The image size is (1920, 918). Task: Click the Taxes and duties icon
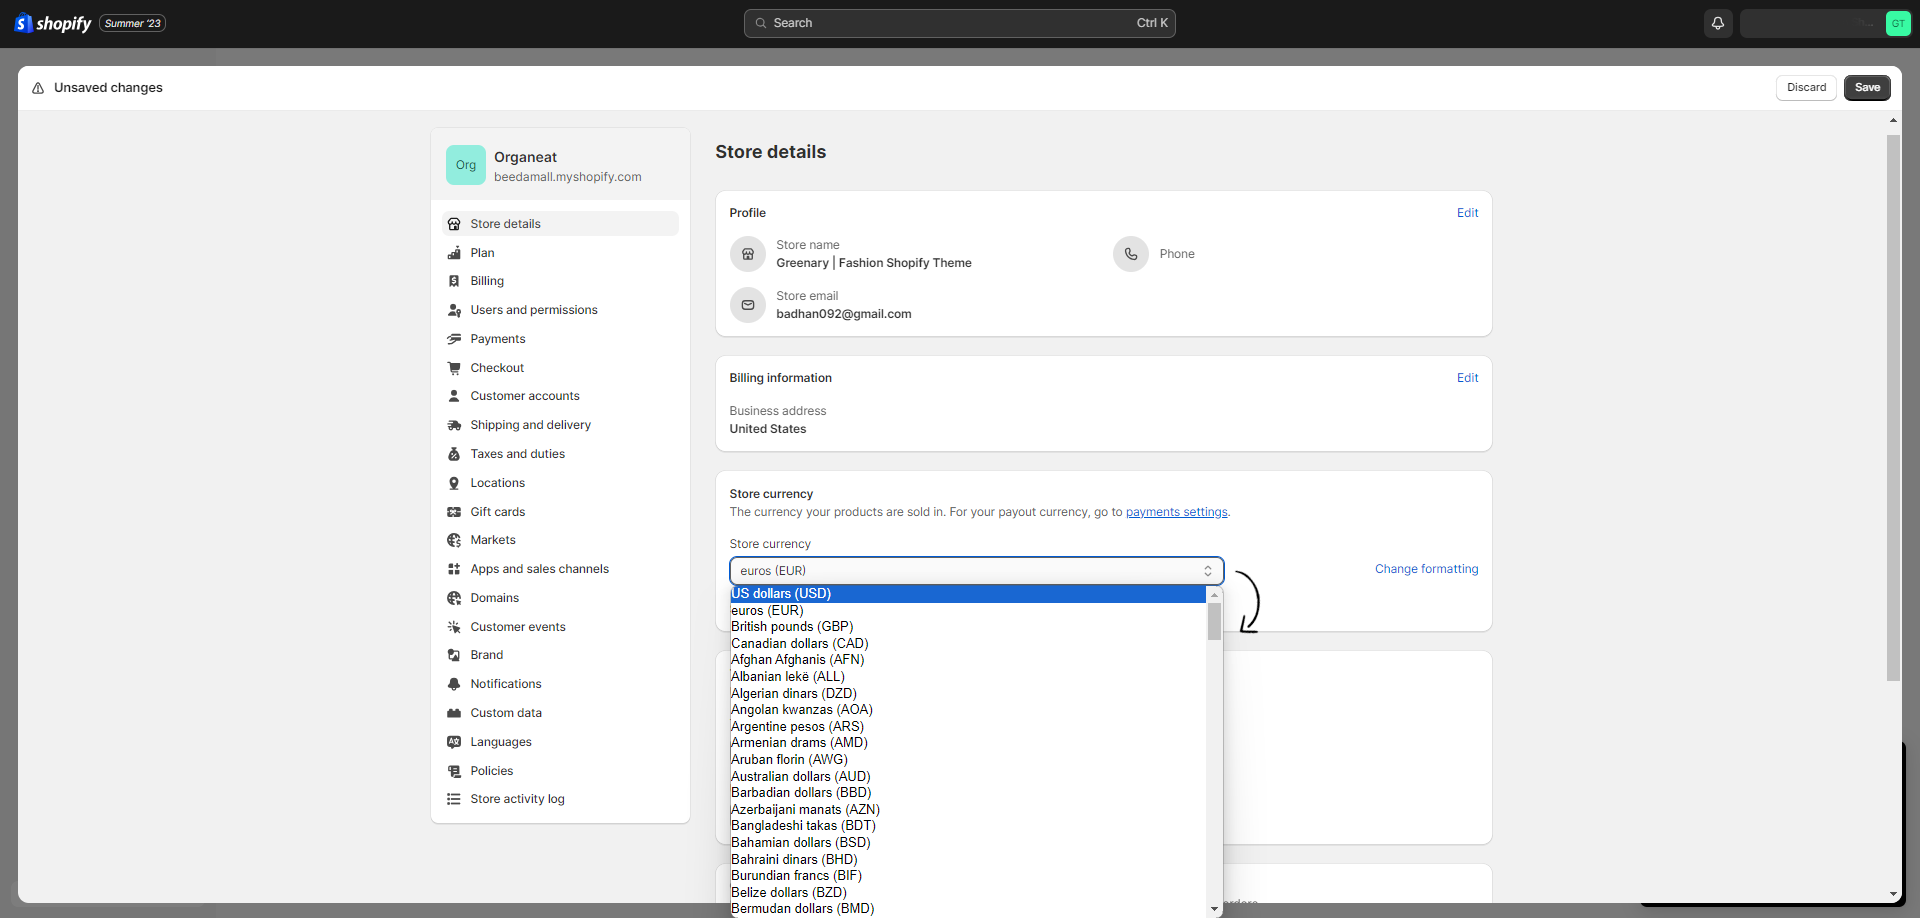point(454,454)
